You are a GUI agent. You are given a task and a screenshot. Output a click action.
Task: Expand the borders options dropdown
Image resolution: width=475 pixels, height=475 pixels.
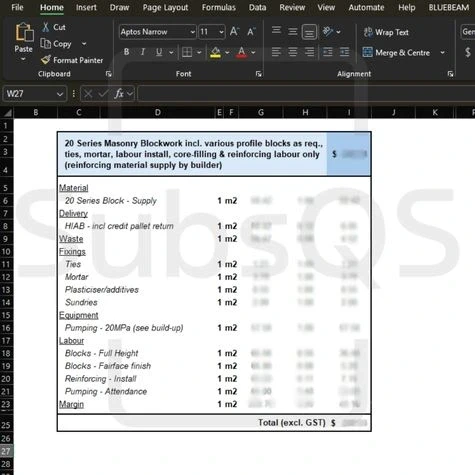[x=199, y=52]
